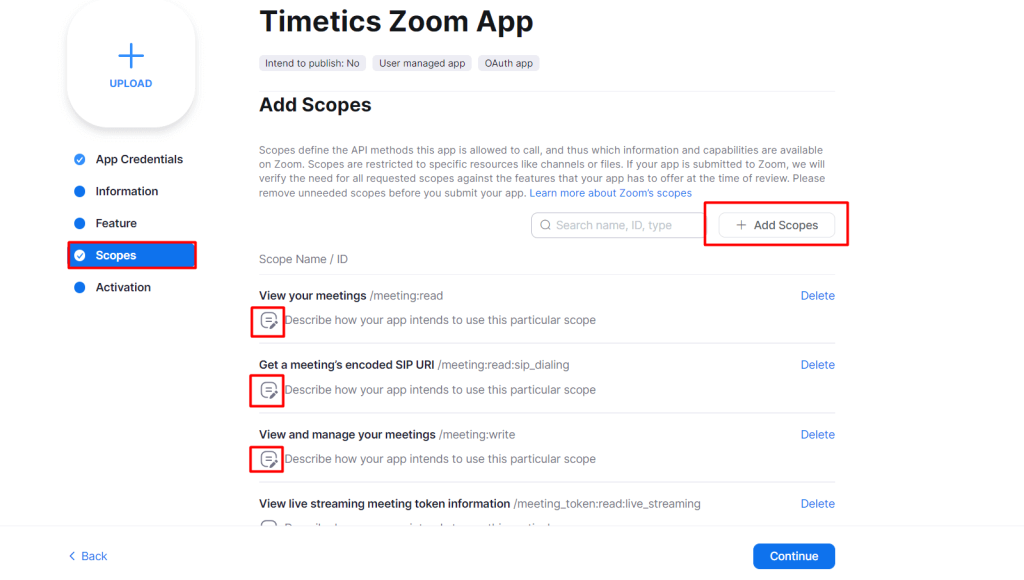Delete the live streaming token scope
1024x580 pixels.
click(x=818, y=504)
